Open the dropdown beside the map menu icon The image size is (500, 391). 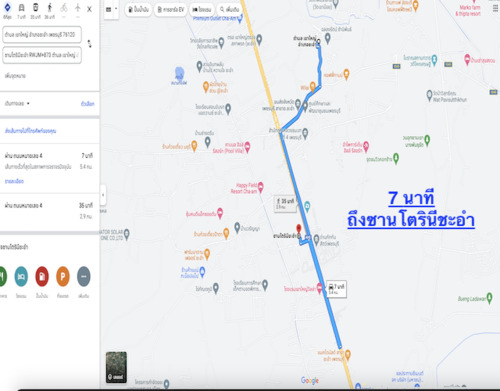pos(116,9)
